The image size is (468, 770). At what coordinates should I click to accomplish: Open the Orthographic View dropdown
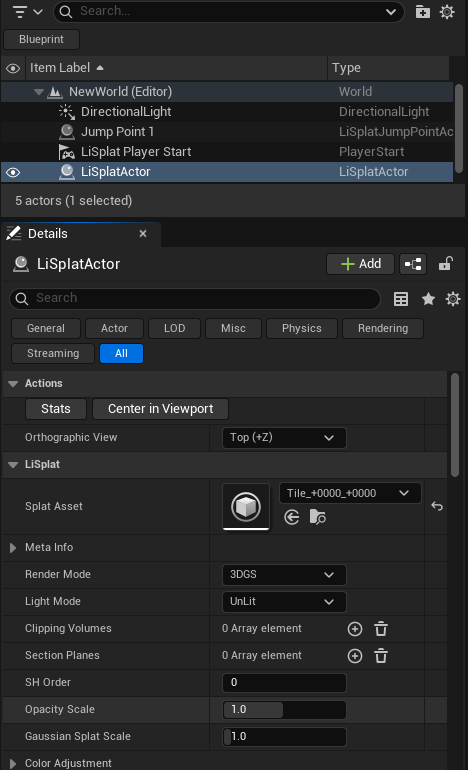coord(284,438)
